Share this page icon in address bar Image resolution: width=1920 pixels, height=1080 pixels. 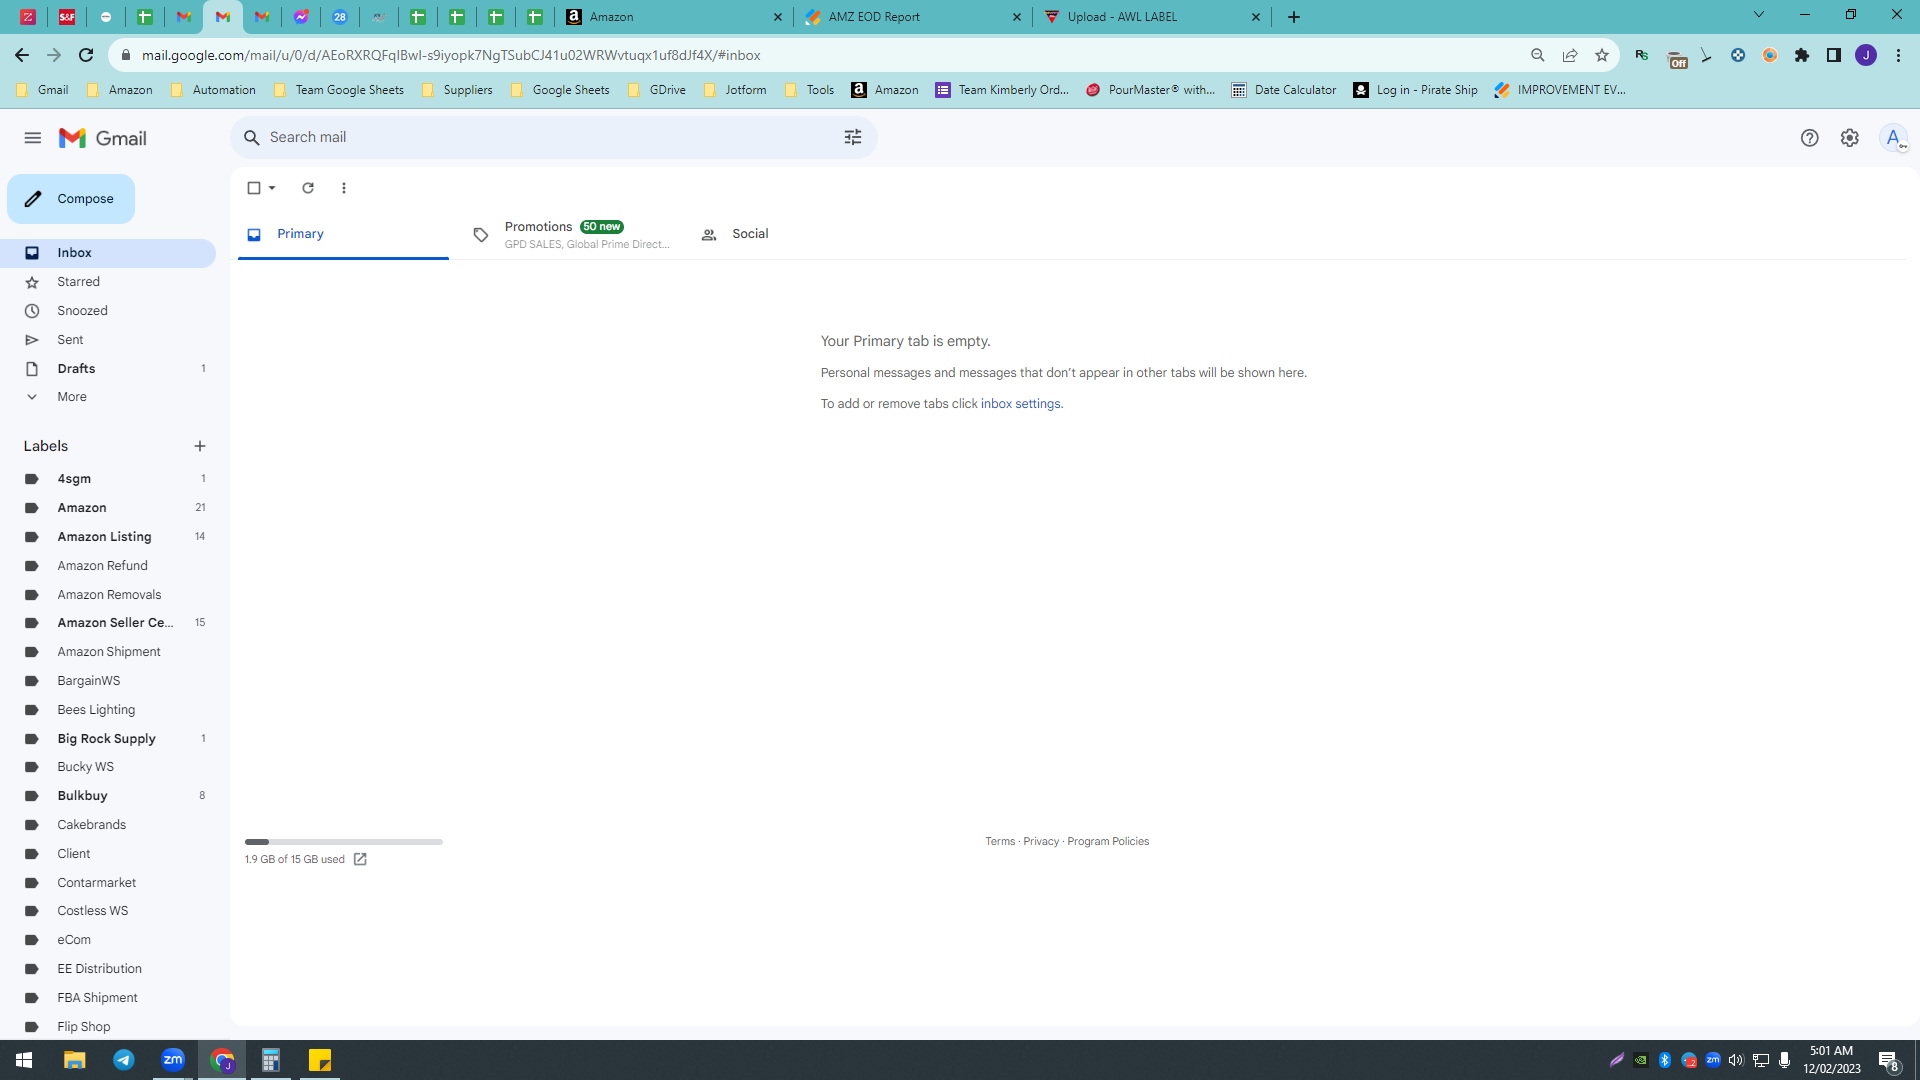(1570, 55)
